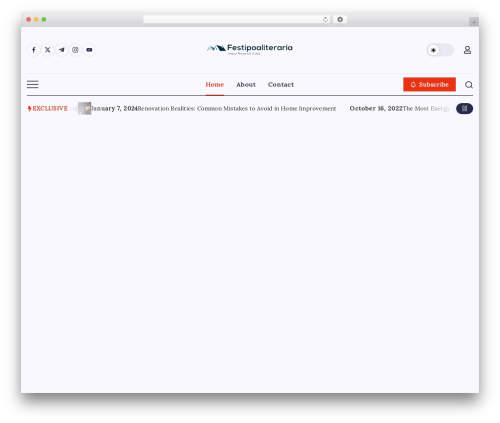Open the Facebook social link
This screenshot has height=423, width=500.
(34, 50)
